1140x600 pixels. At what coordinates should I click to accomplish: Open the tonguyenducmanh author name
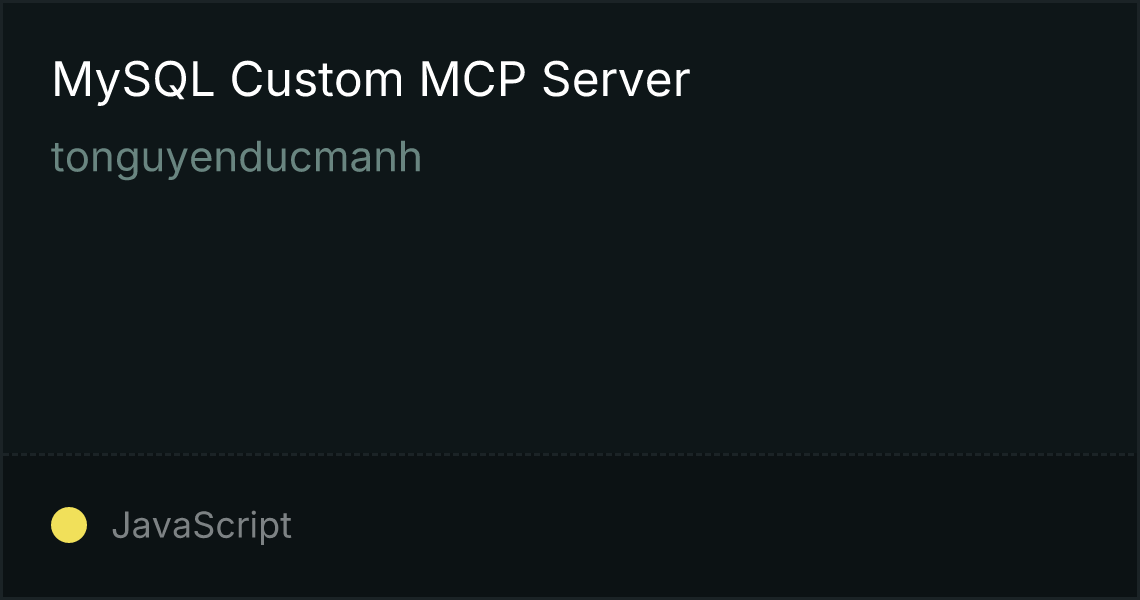pos(236,157)
